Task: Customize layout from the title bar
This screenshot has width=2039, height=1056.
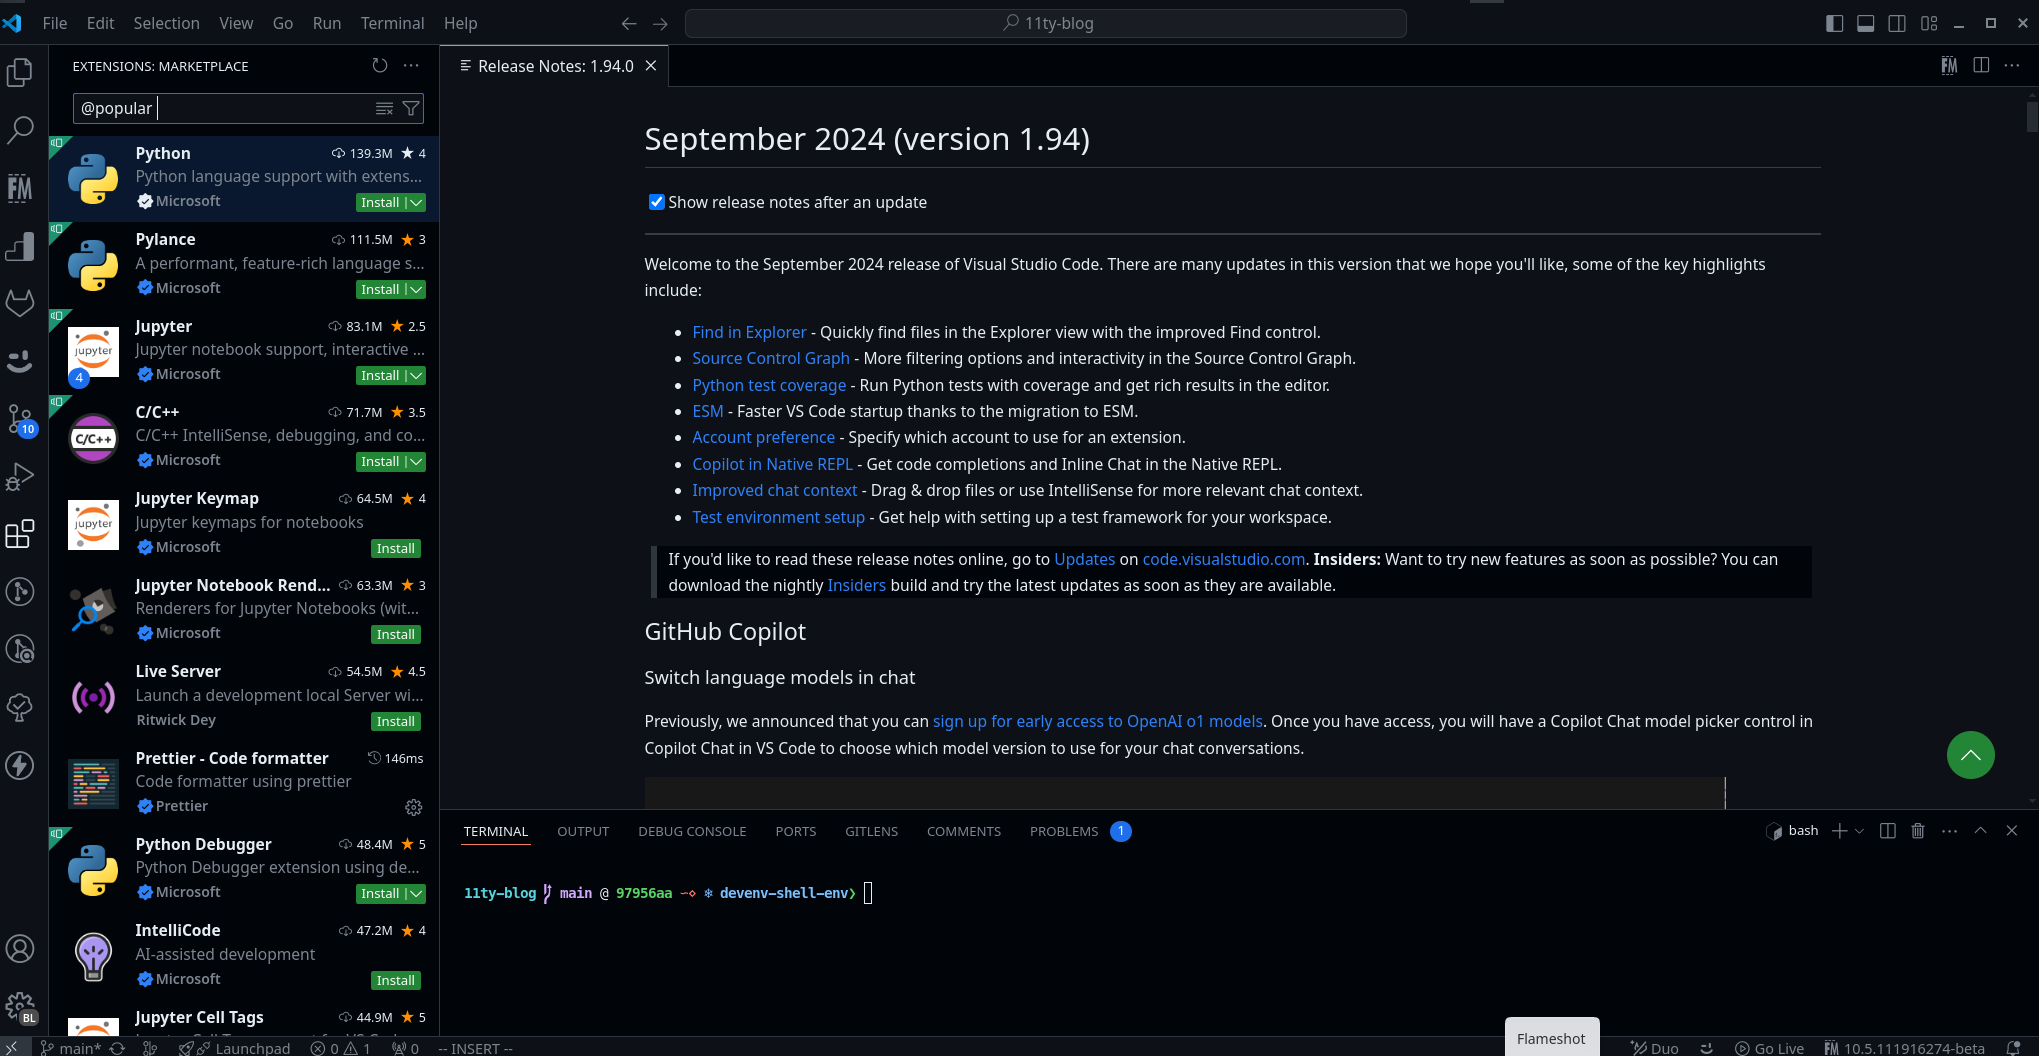Action: pos(1929,23)
